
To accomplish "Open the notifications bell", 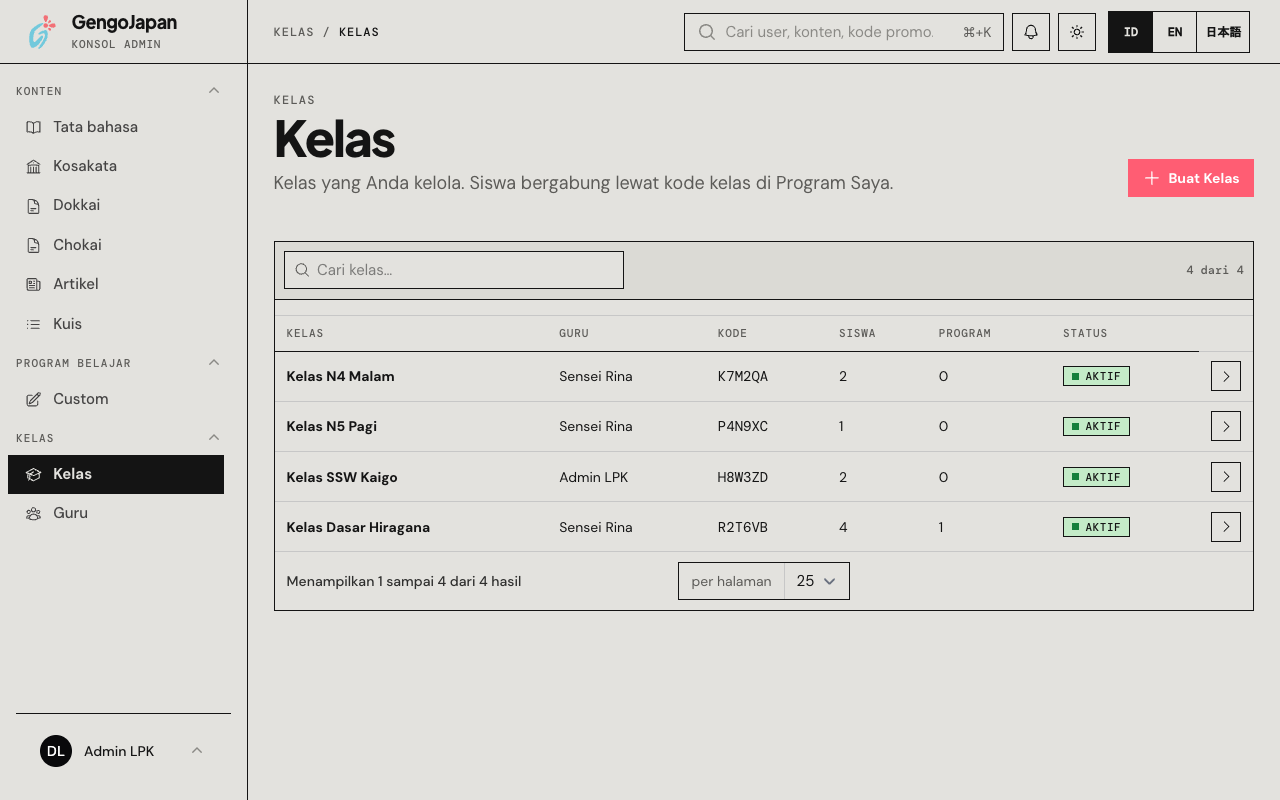I will pyautogui.click(x=1031, y=32).
